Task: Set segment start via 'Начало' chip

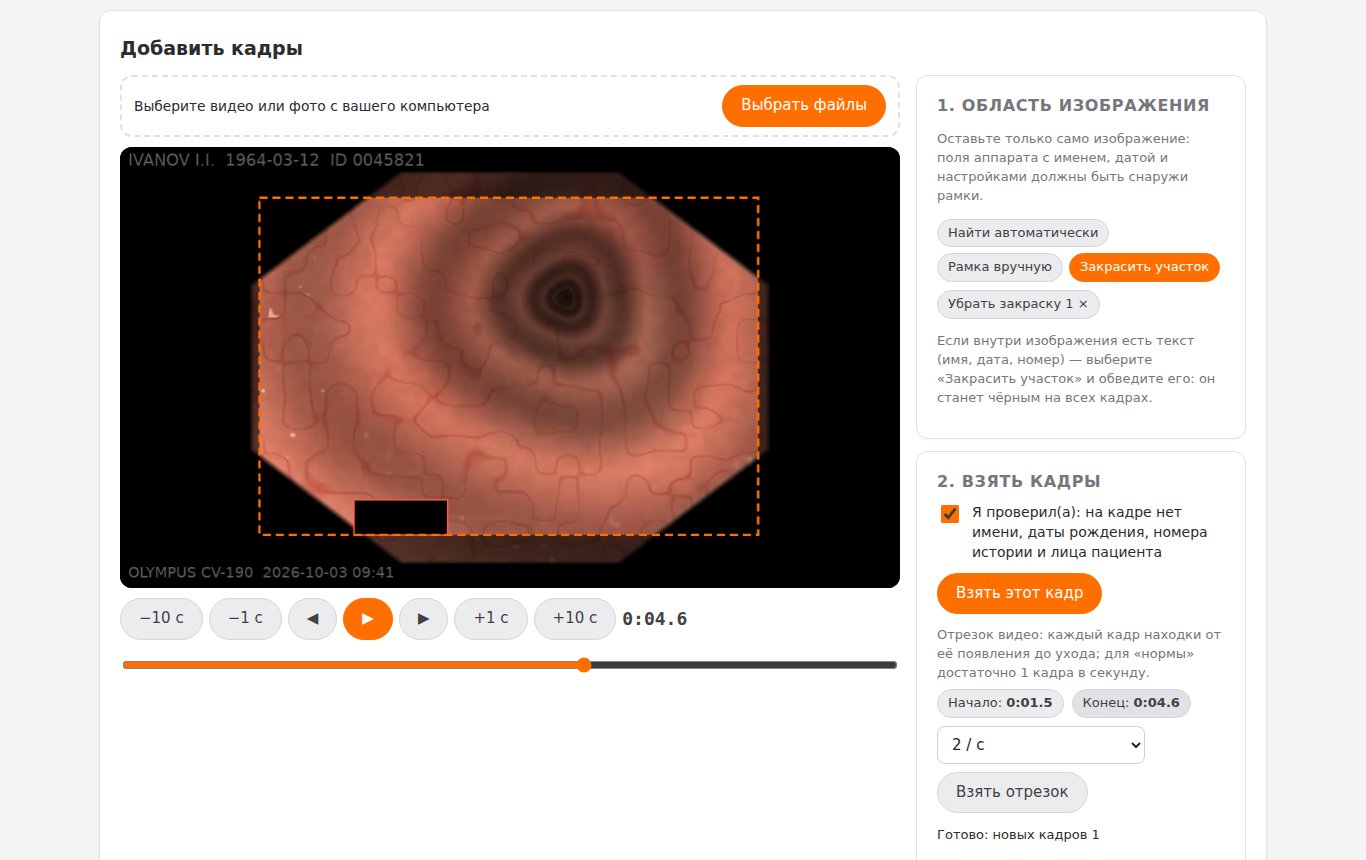Action: tap(1000, 703)
